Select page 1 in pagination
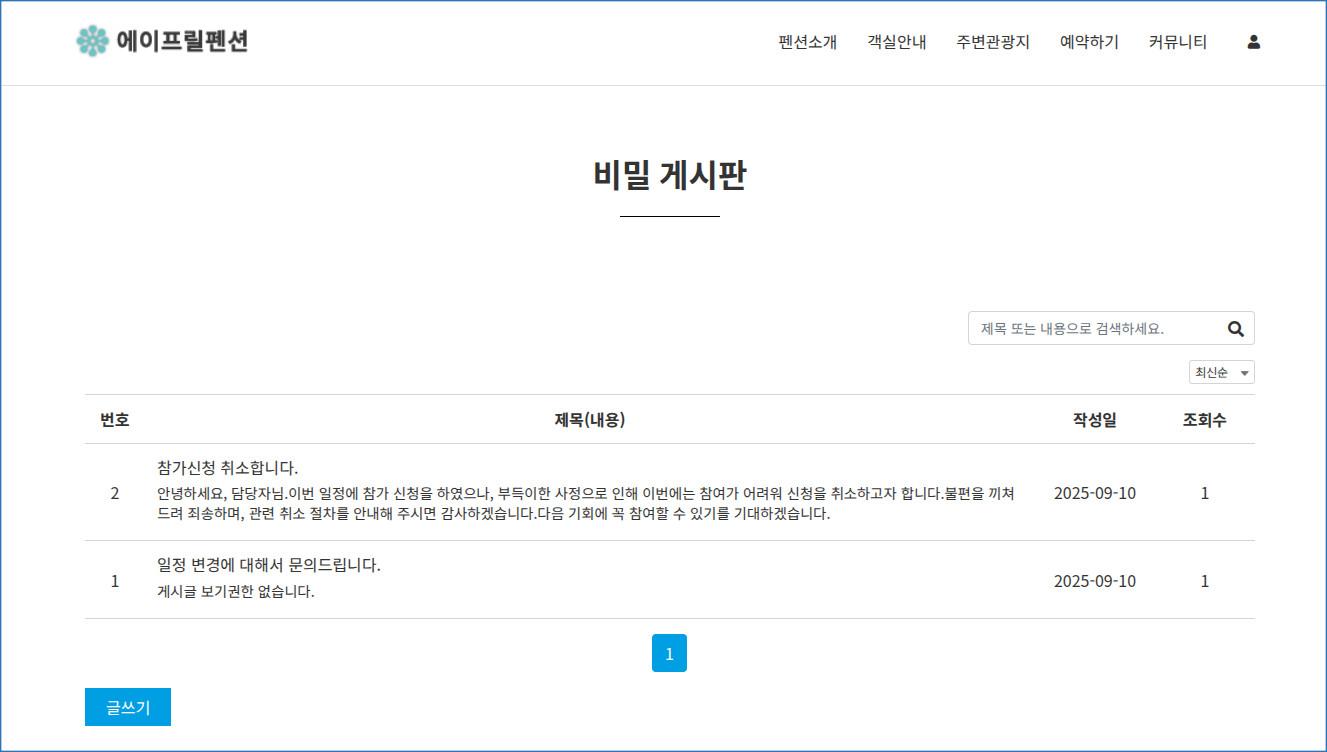Viewport: 1327px width, 752px height. tap(669, 653)
